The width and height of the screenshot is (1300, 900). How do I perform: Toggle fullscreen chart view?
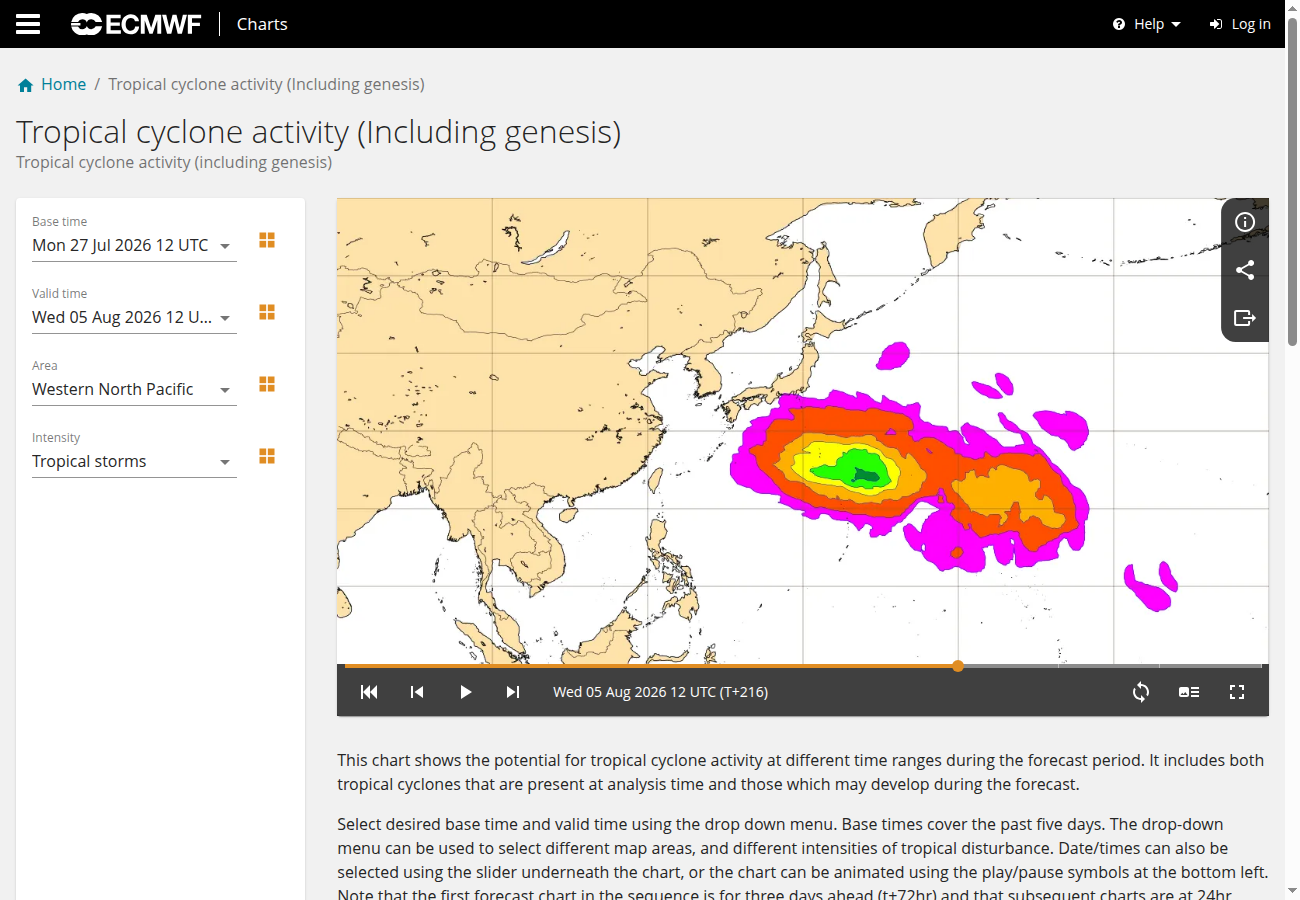tap(1237, 692)
